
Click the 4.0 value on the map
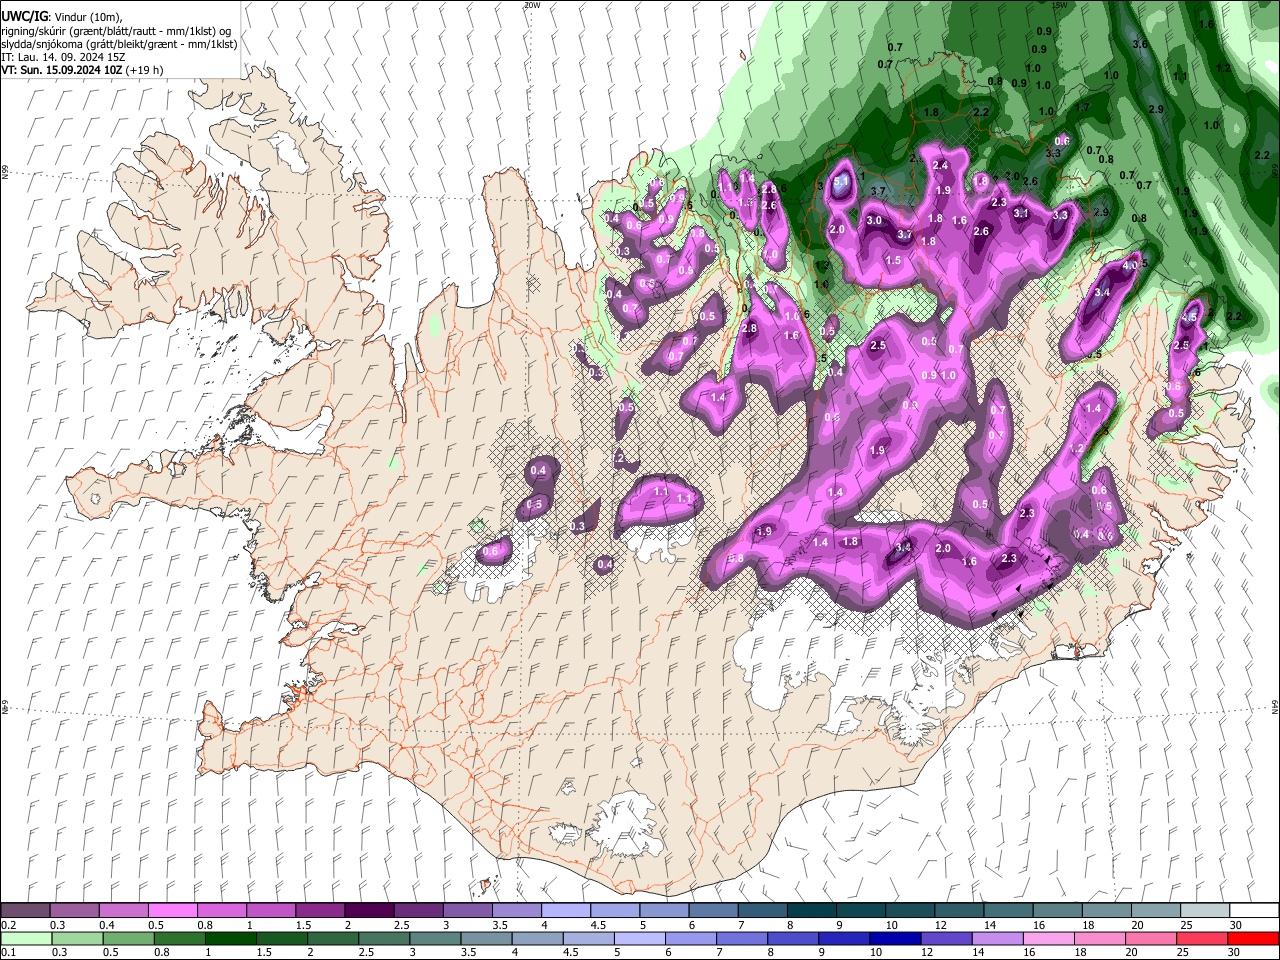pos(1131,266)
